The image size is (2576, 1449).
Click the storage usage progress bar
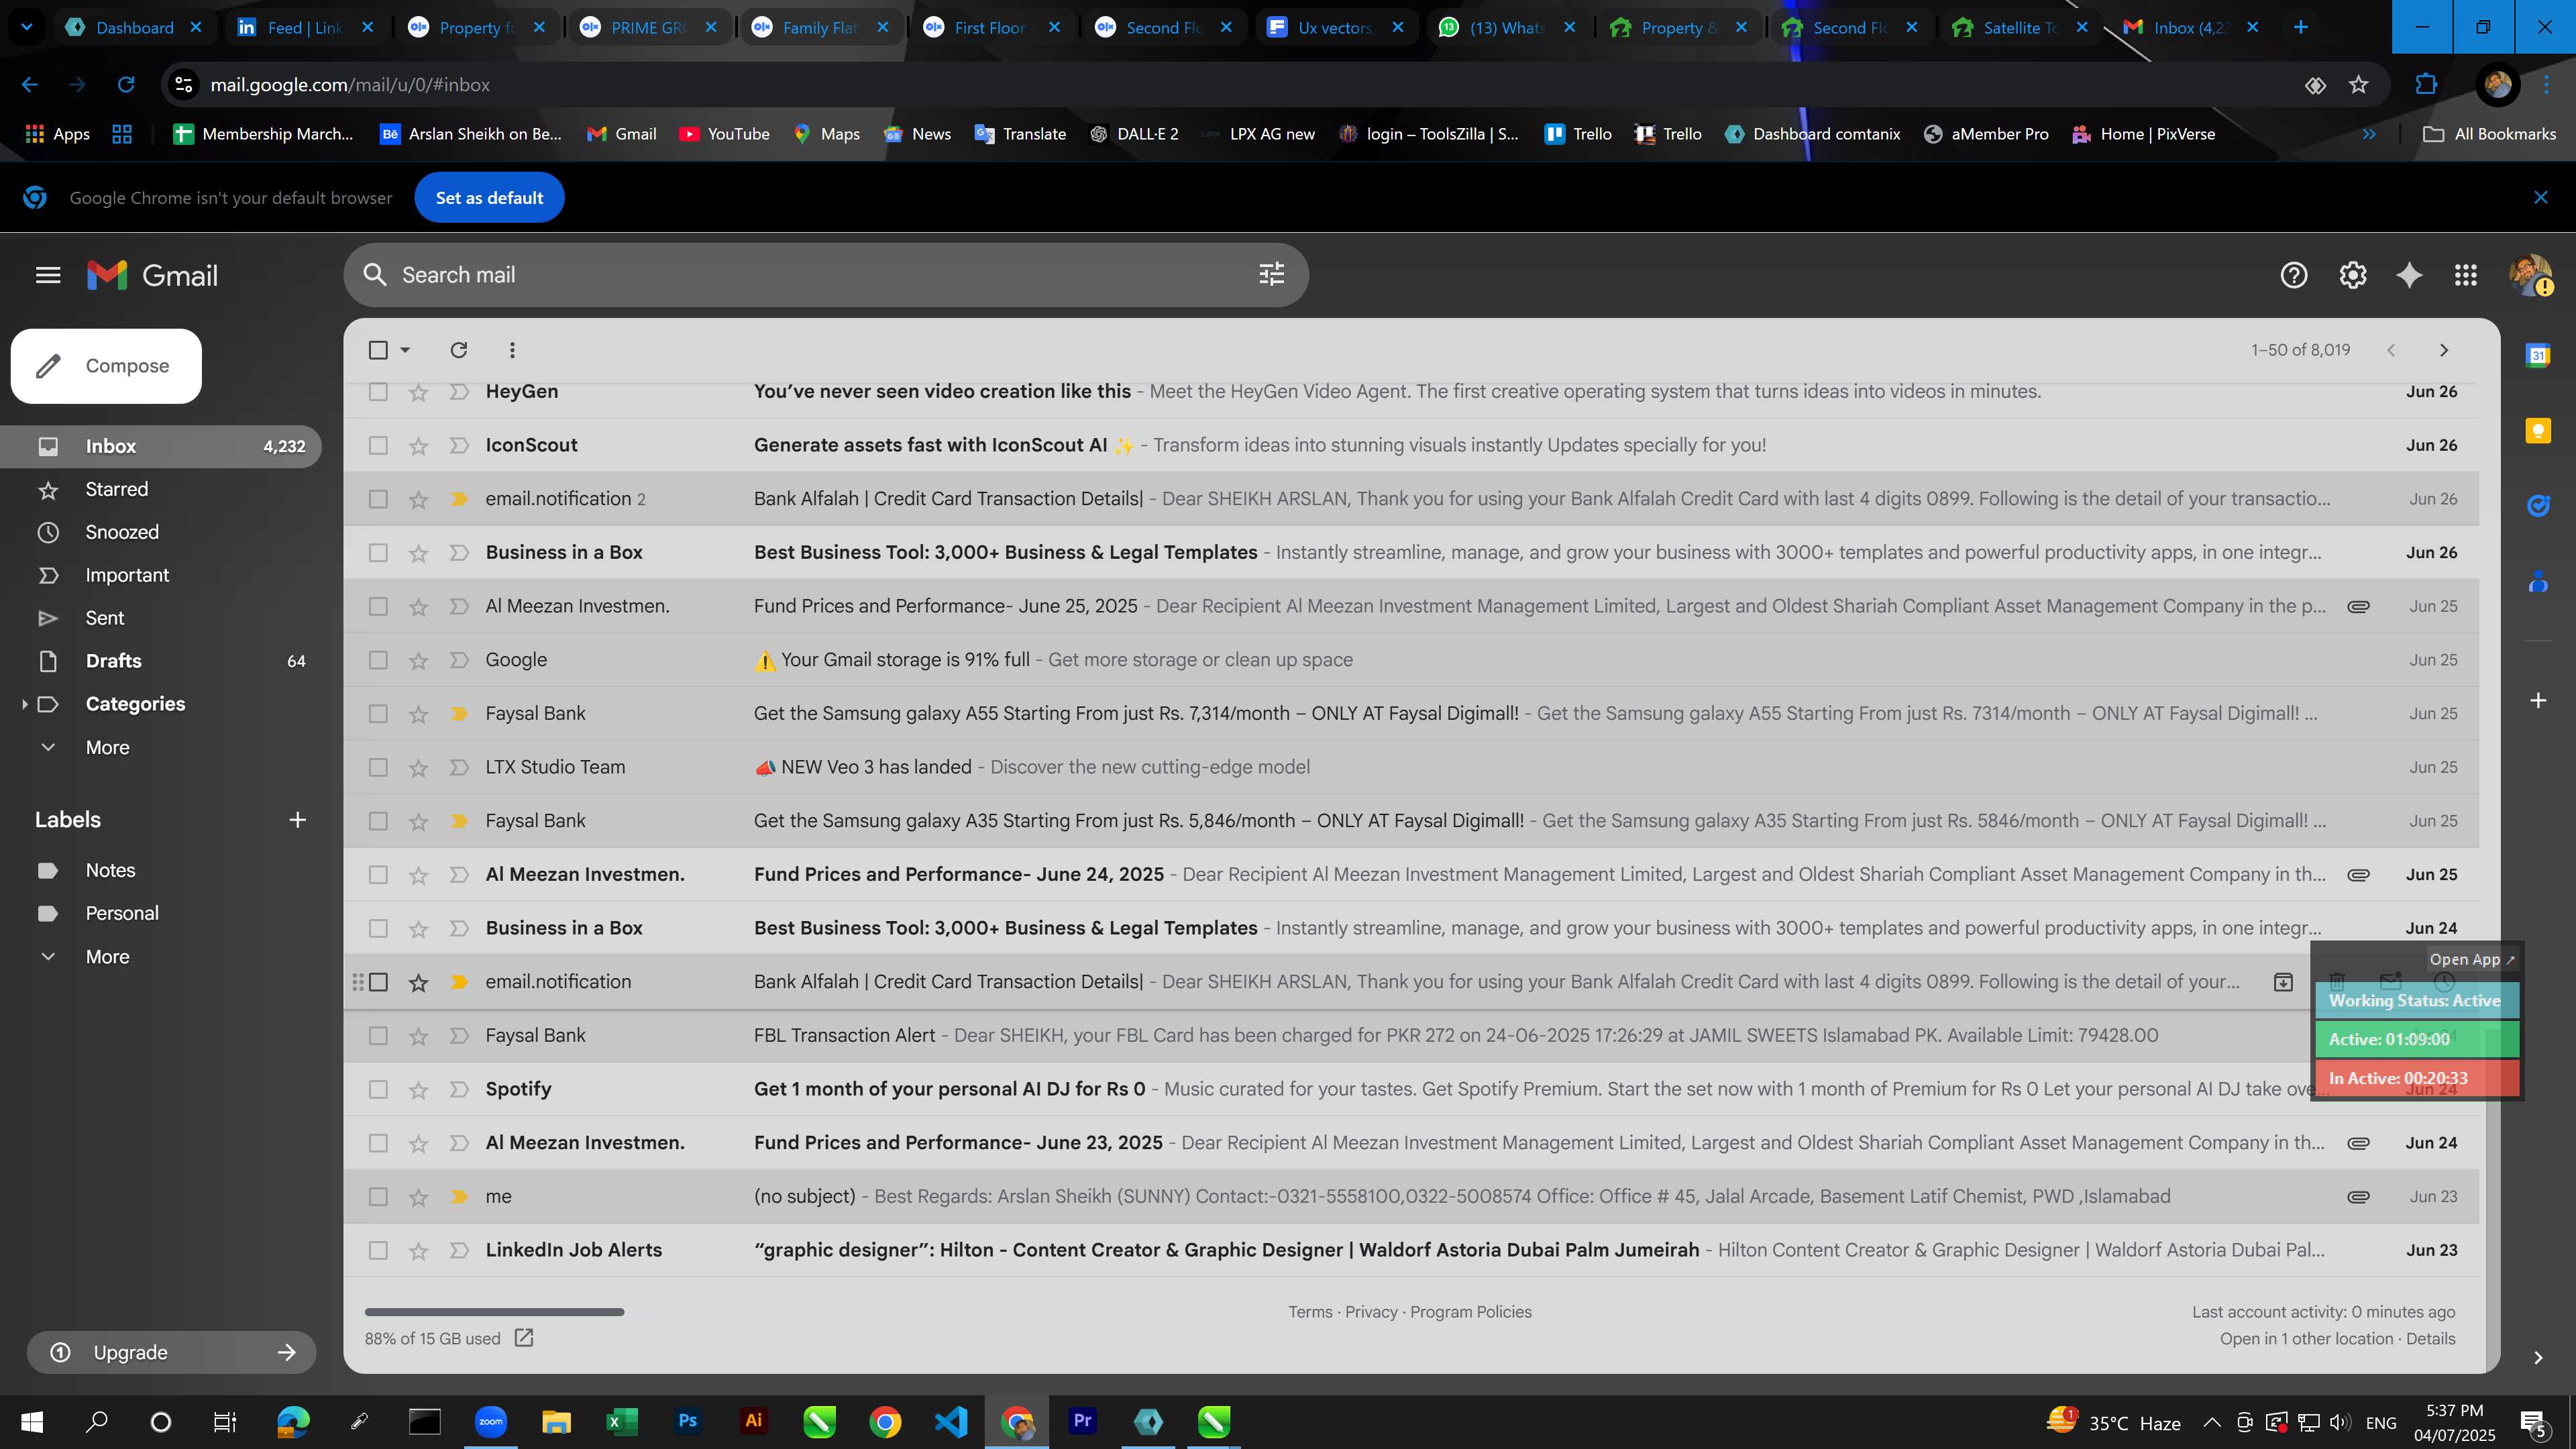coord(495,1312)
